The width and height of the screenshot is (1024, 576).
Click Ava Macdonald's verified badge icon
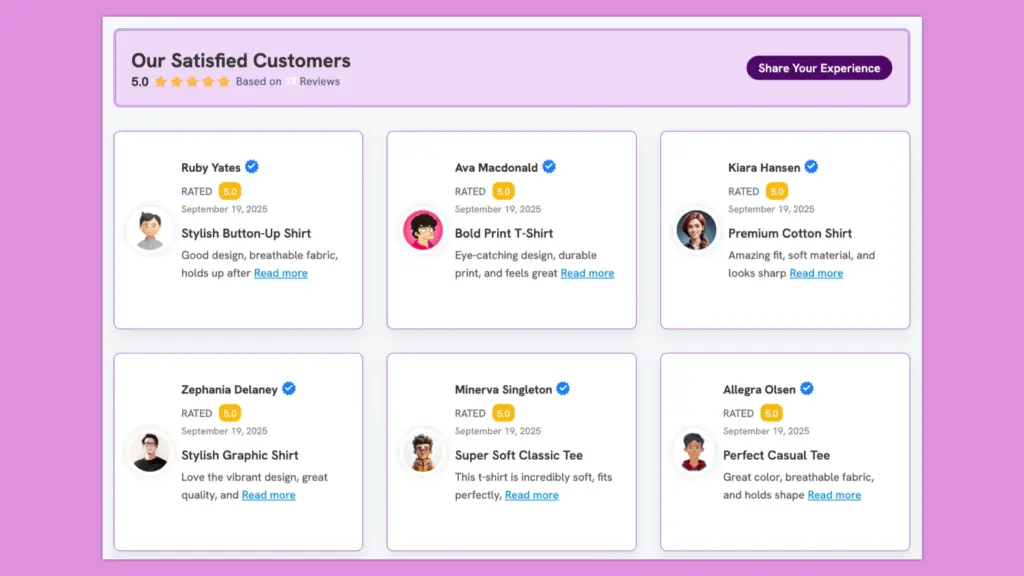549,167
